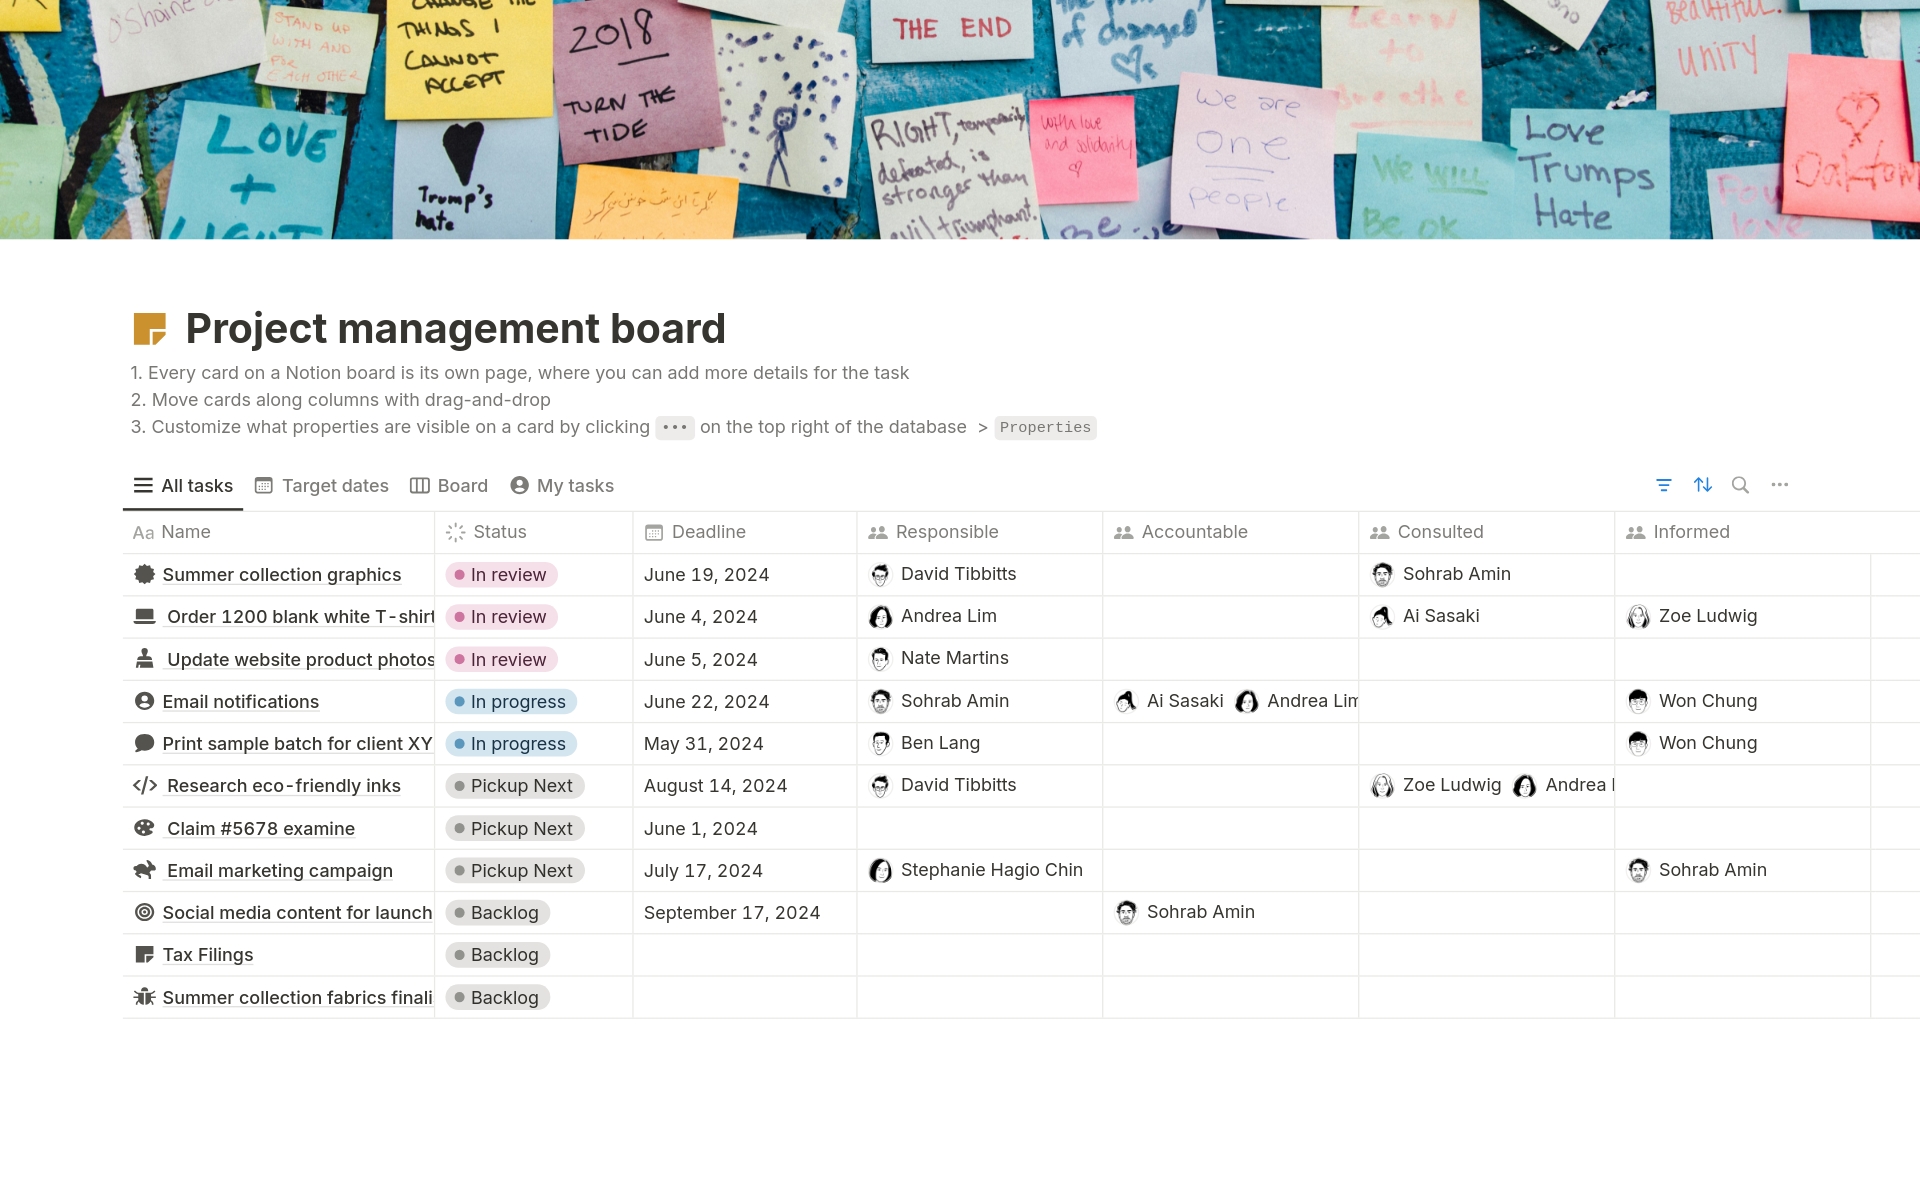This screenshot has height=1199, width=1920.
Task: Open the My tasks tab
Action: [x=562, y=486]
